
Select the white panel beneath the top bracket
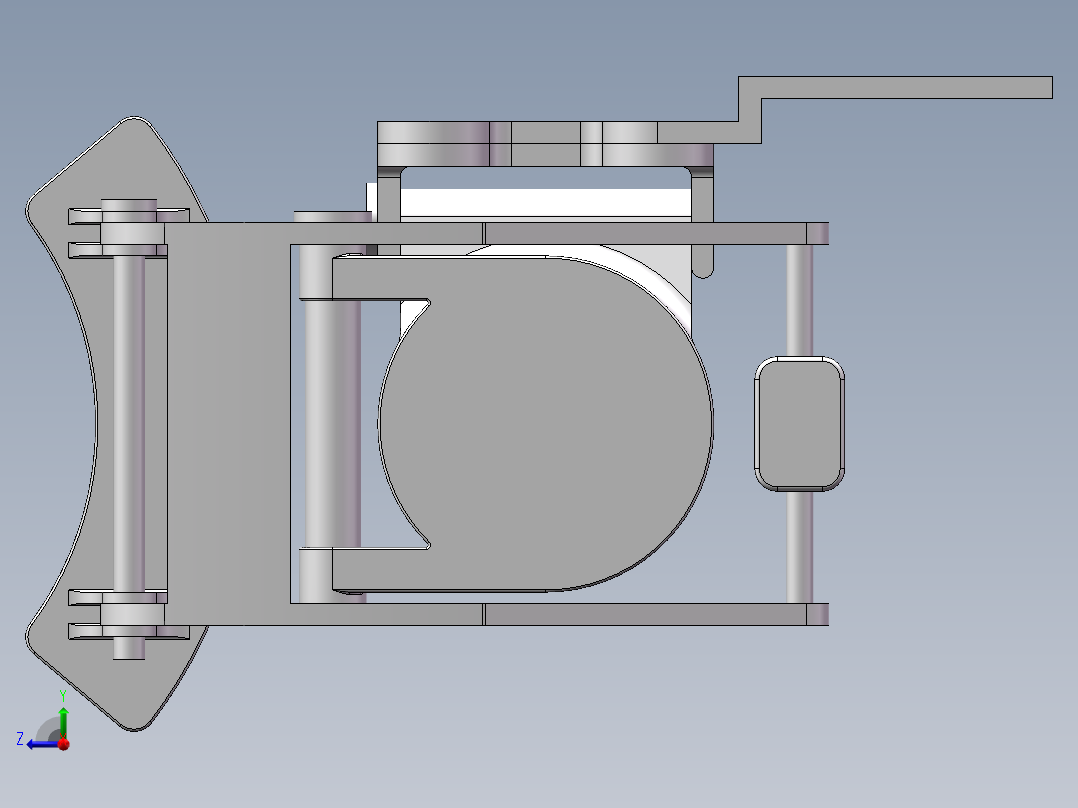[x=545, y=203]
